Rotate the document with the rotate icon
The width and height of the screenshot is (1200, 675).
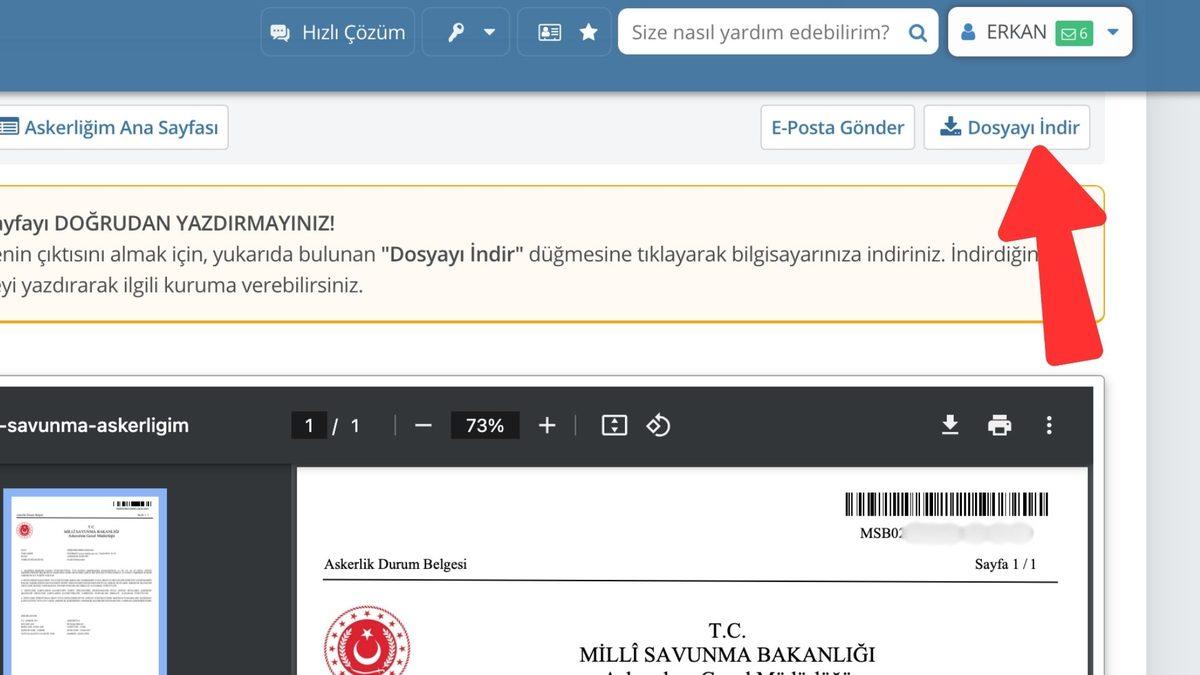click(658, 425)
